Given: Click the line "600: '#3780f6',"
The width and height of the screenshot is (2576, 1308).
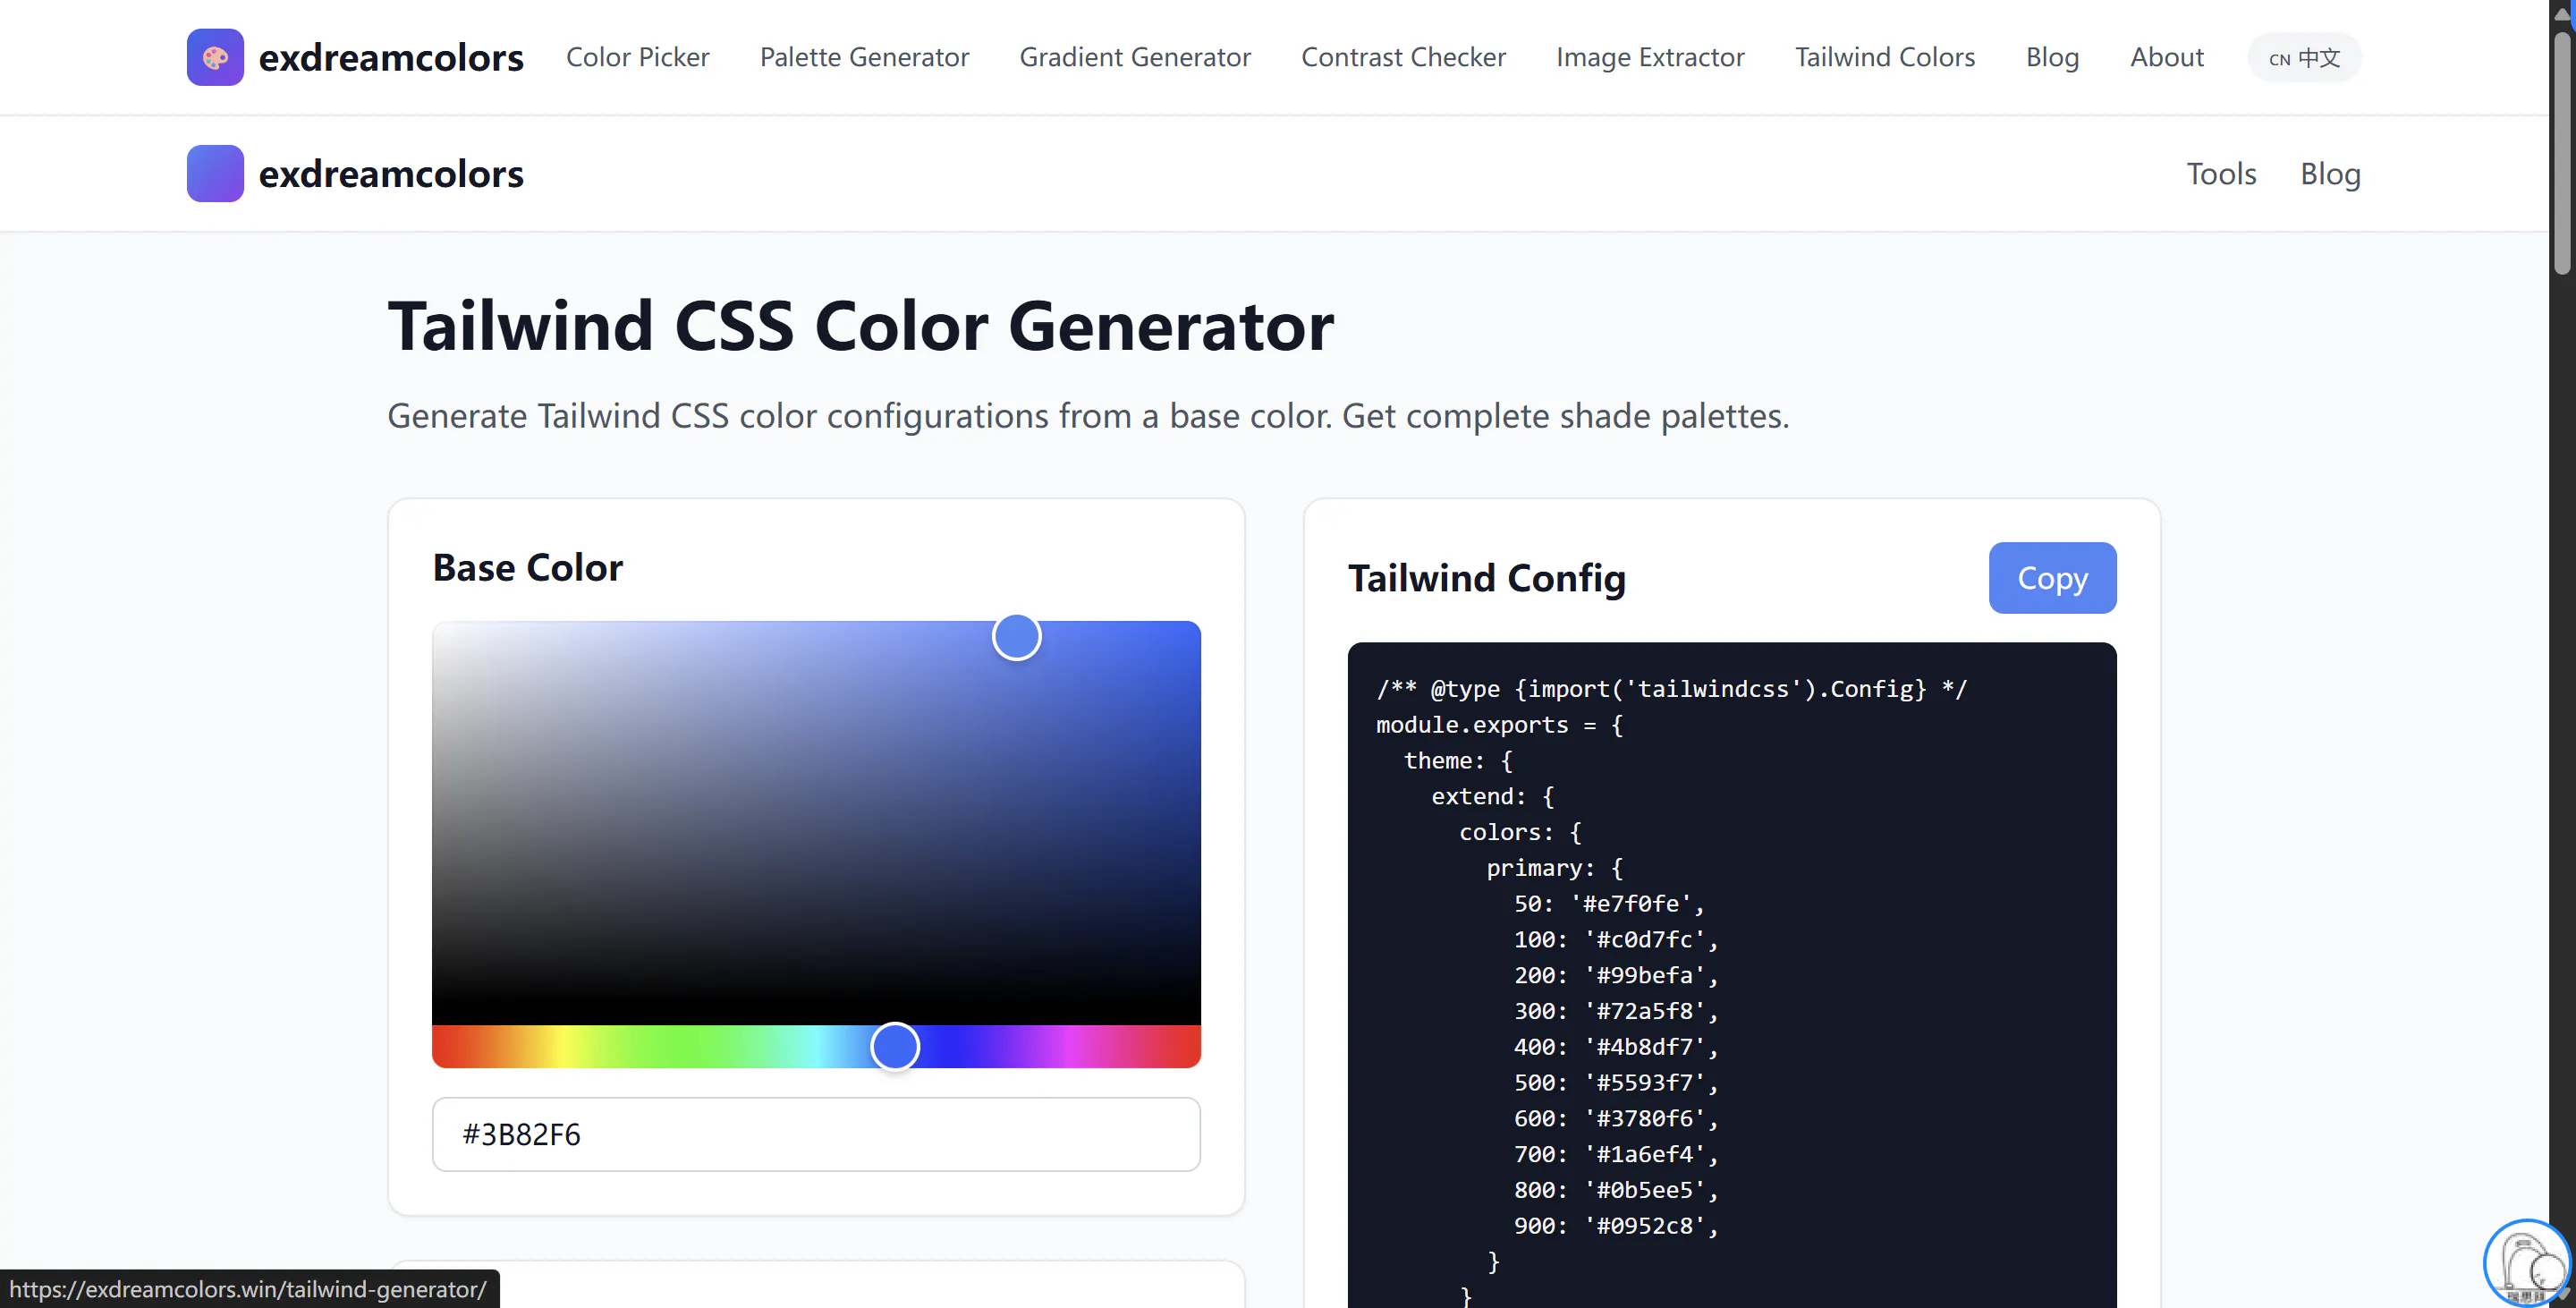Looking at the screenshot, I should pyautogui.click(x=1616, y=1119).
